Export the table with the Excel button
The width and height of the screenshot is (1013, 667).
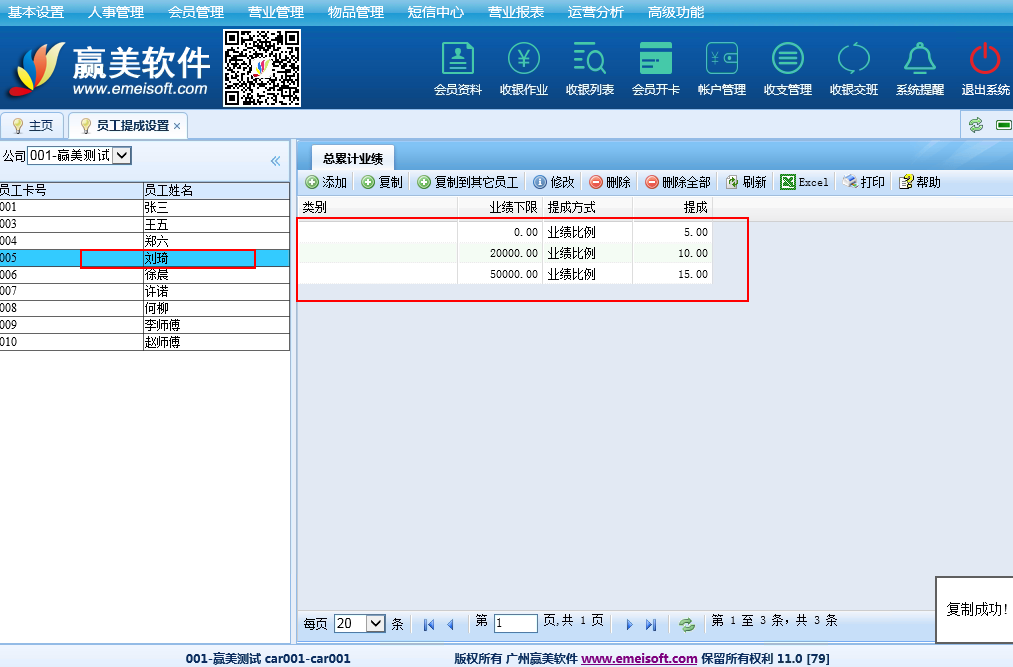point(804,182)
